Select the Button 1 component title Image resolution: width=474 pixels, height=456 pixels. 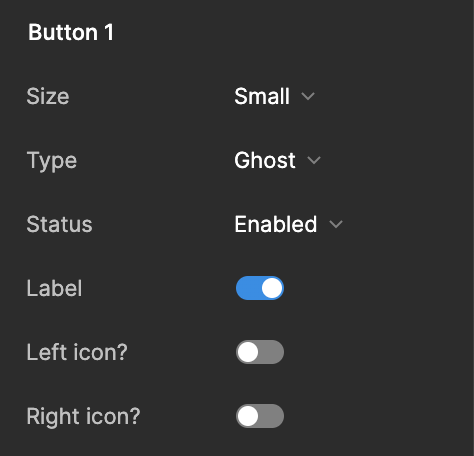(71, 32)
